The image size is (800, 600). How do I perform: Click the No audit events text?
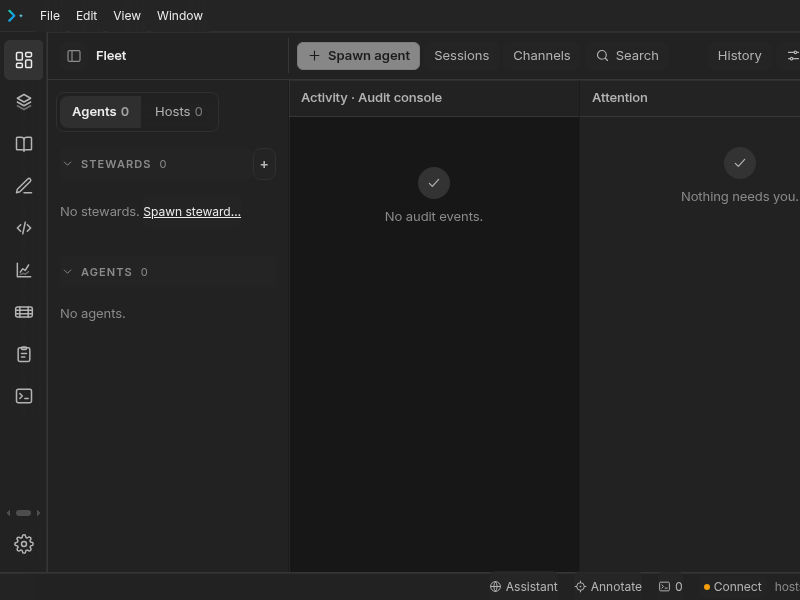434,217
